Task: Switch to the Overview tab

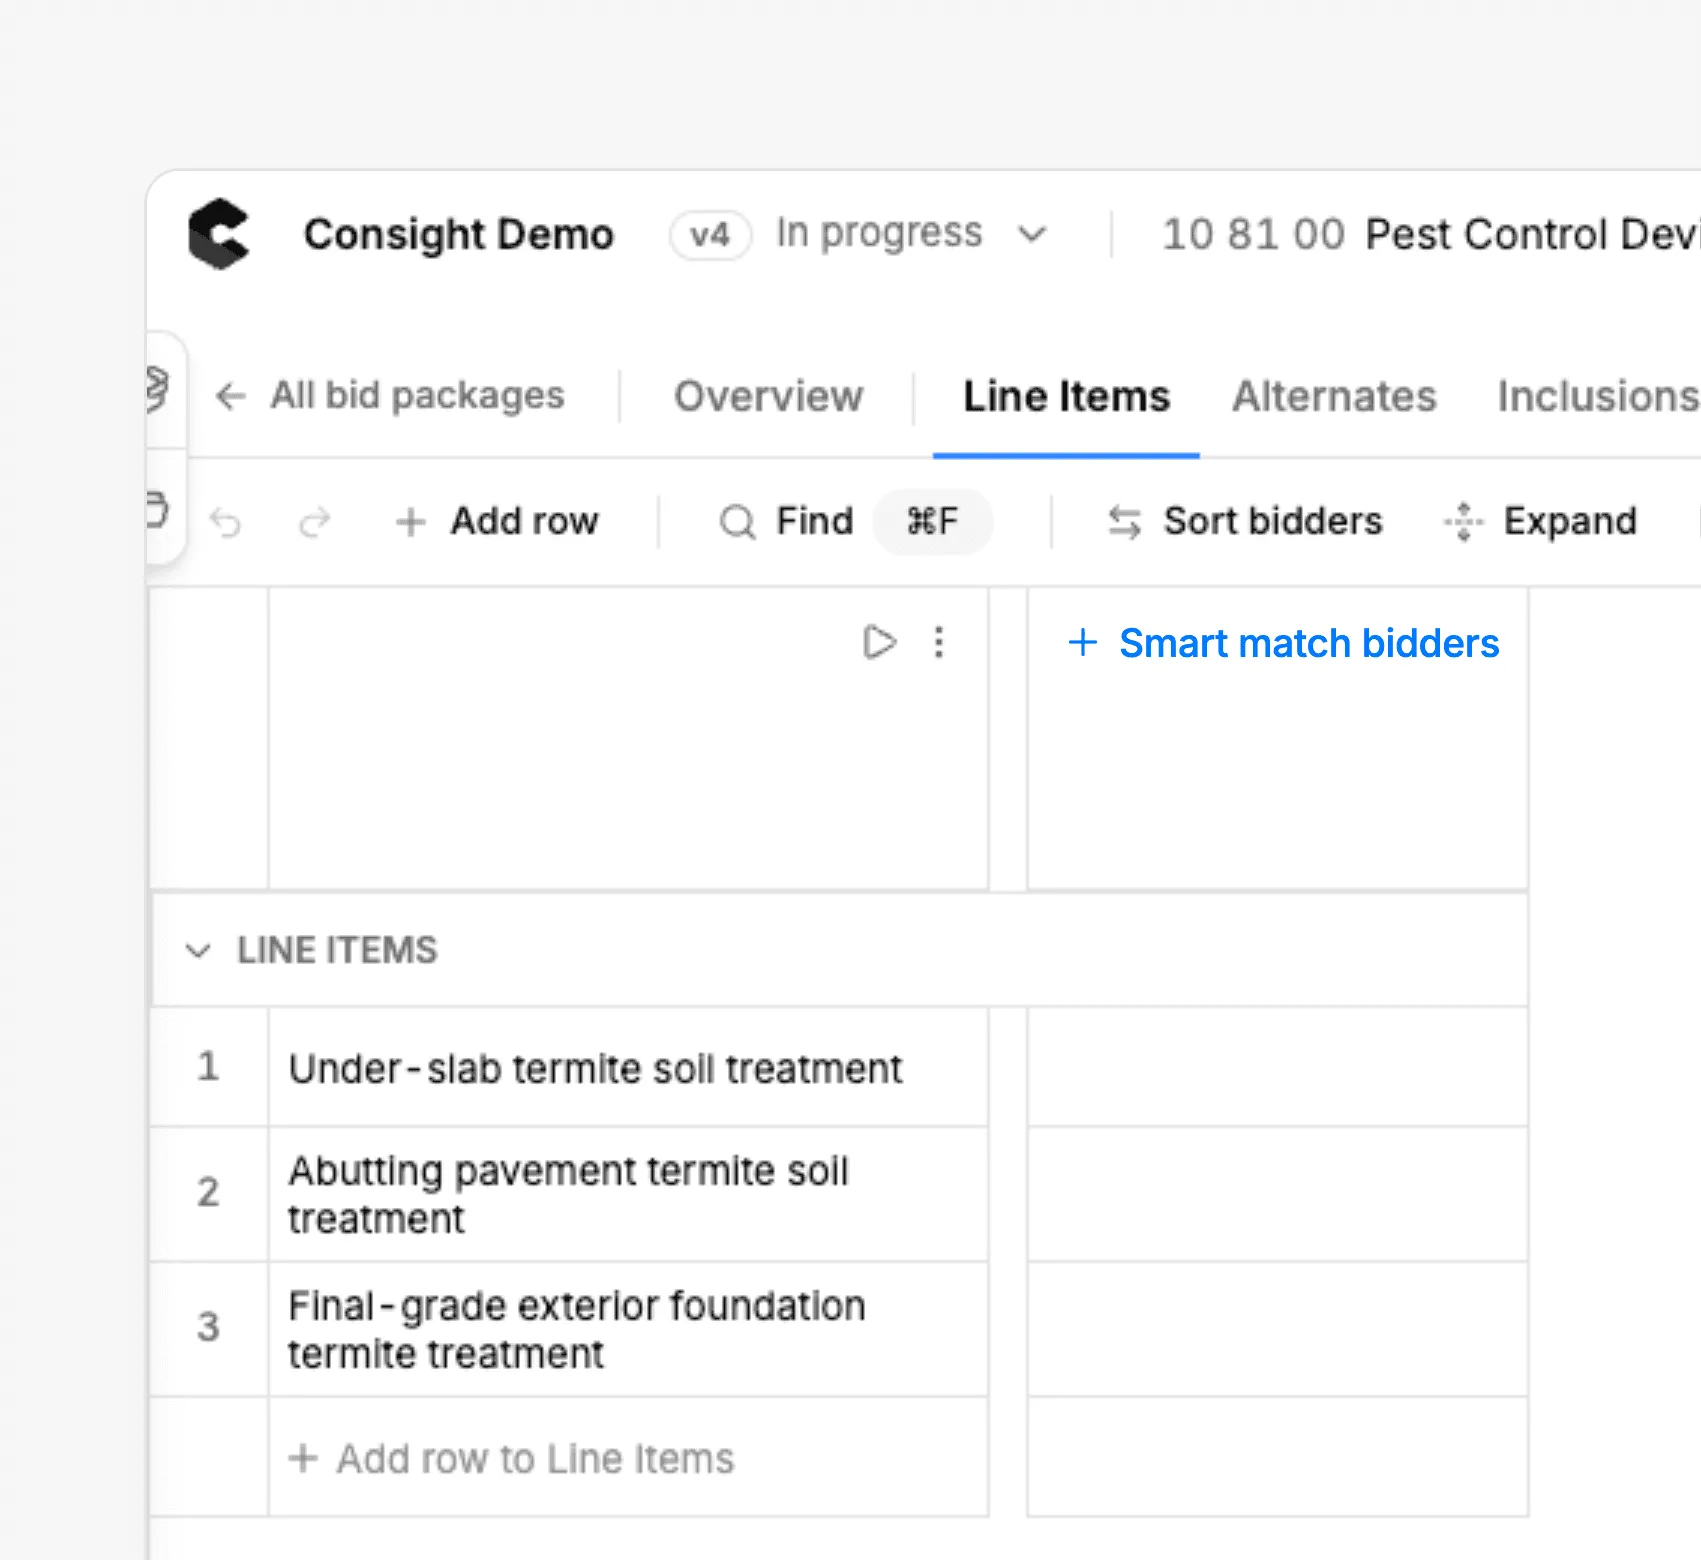Action: click(x=768, y=396)
